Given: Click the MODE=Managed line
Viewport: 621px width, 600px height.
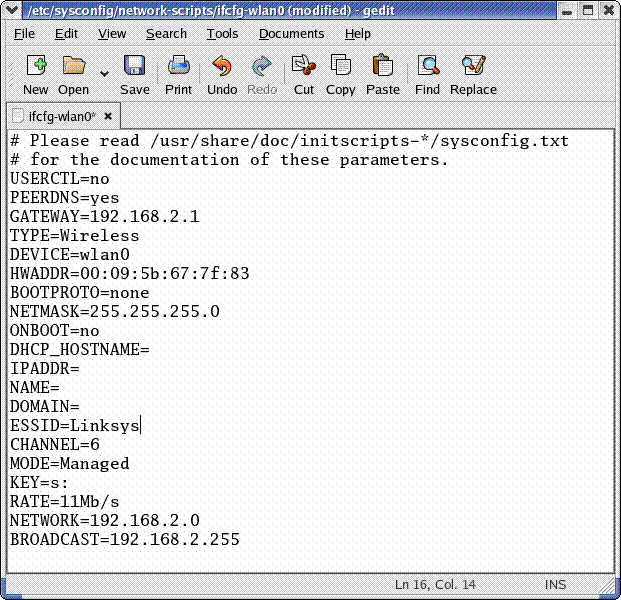Looking at the screenshot, I should (x=70, y=464).
